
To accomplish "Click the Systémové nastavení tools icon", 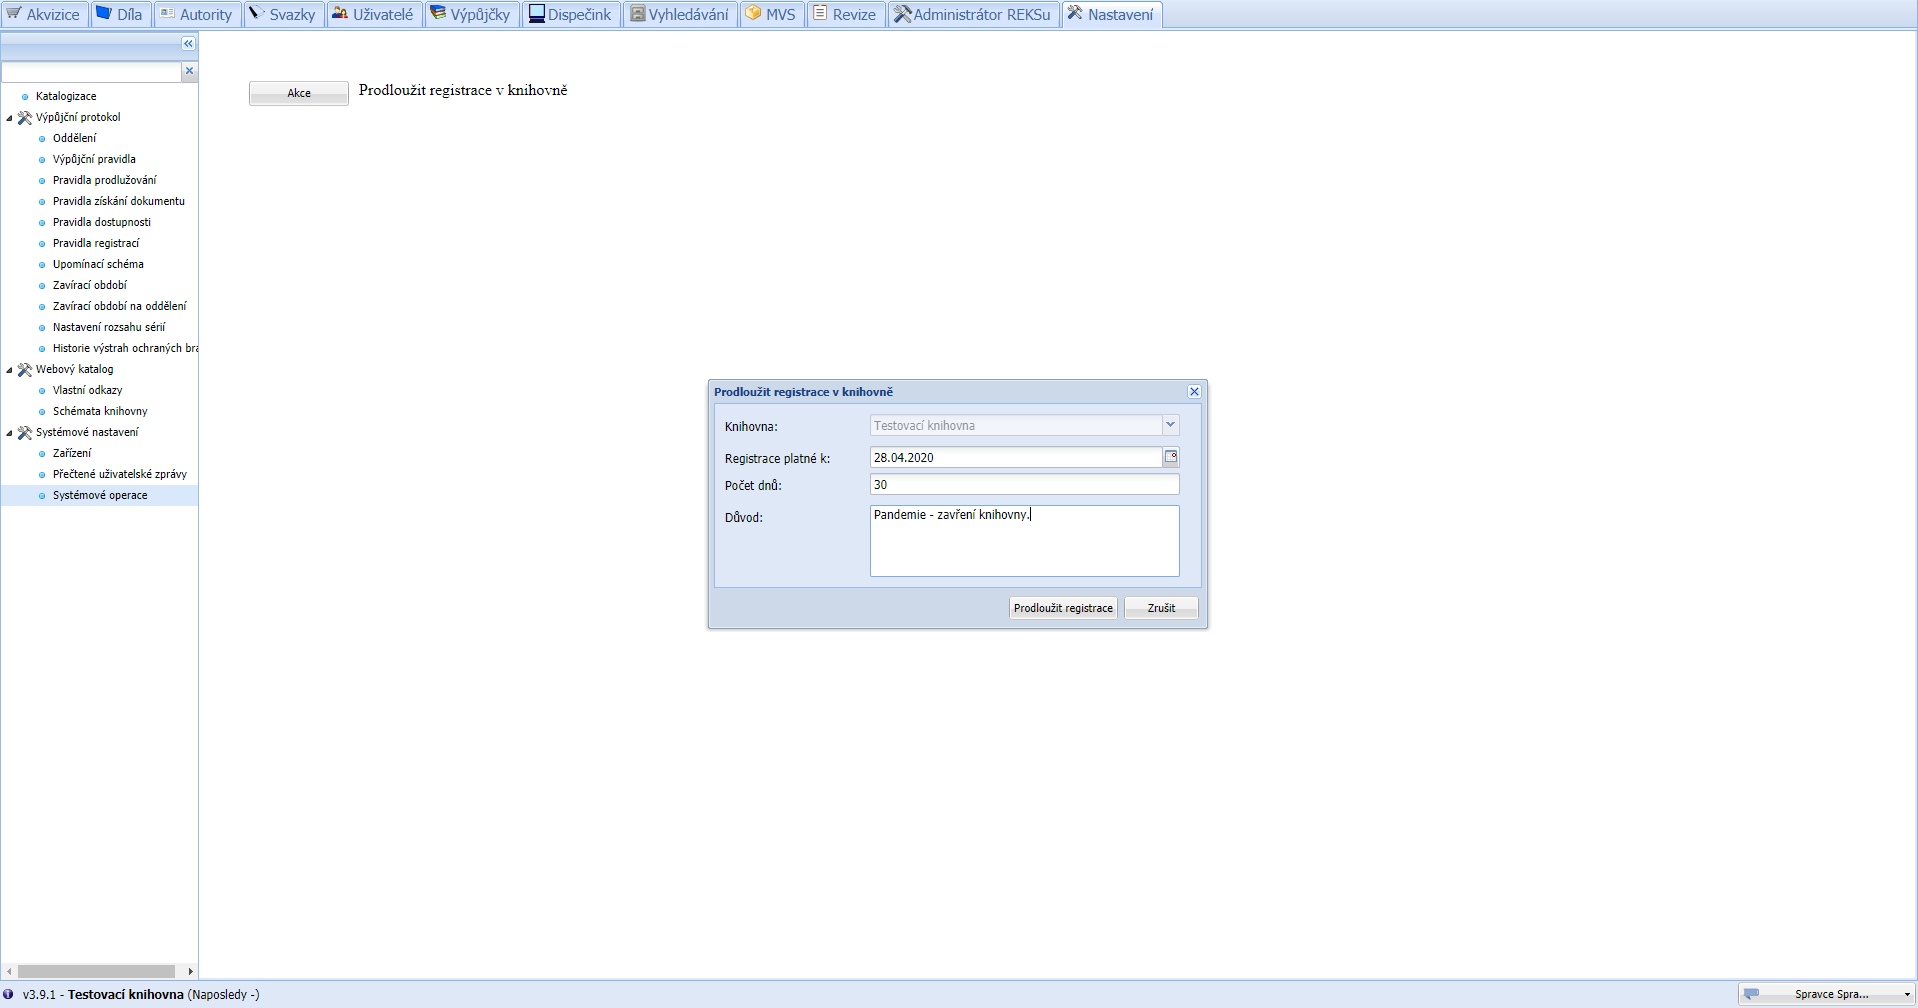I will 25,433.
